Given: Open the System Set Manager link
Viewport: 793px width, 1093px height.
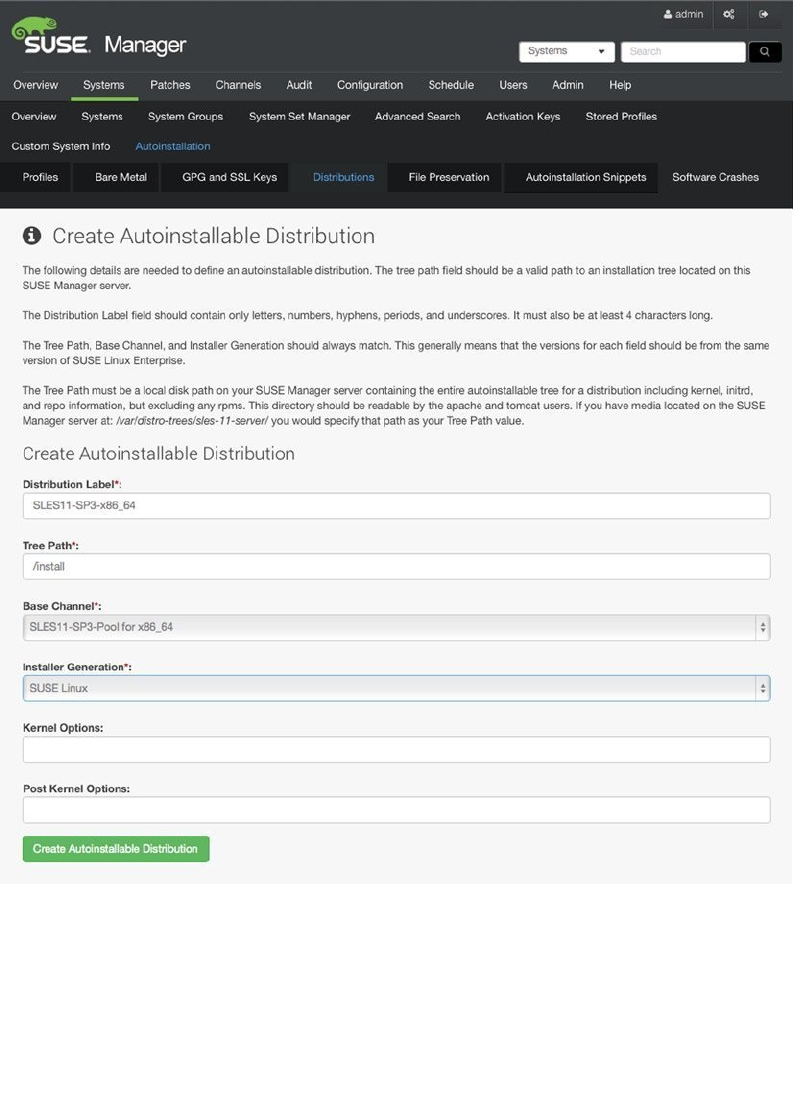Looking at the screenshot, I should [x=300, y=116].
